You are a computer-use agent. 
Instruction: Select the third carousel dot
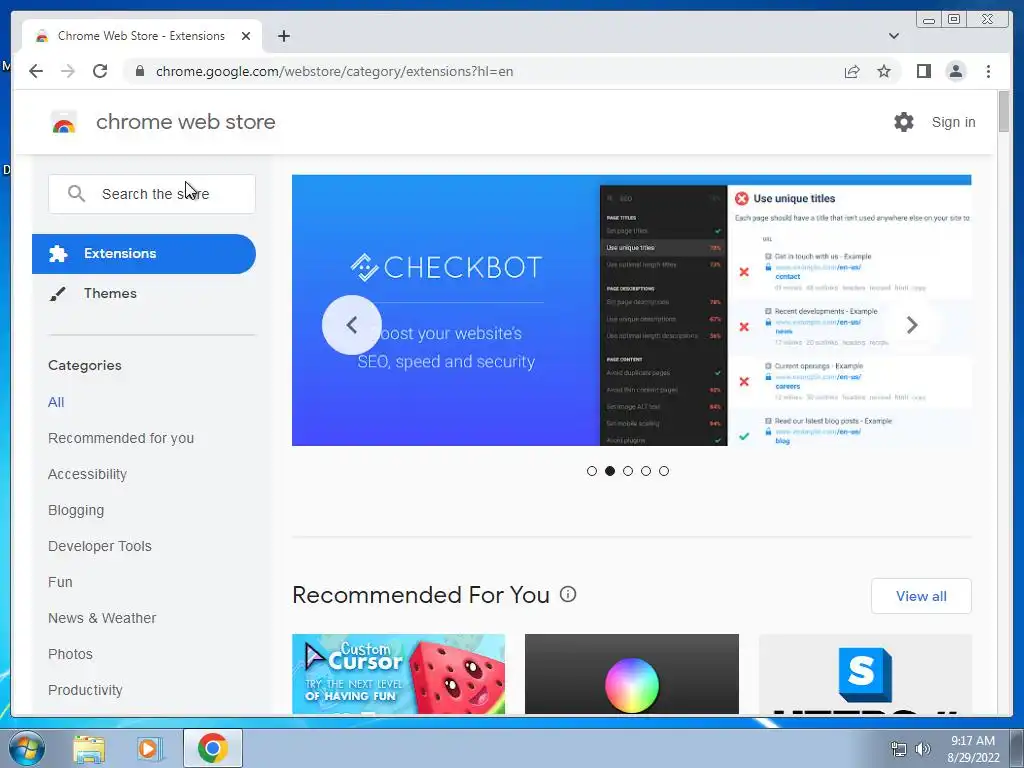pos(628,471)
